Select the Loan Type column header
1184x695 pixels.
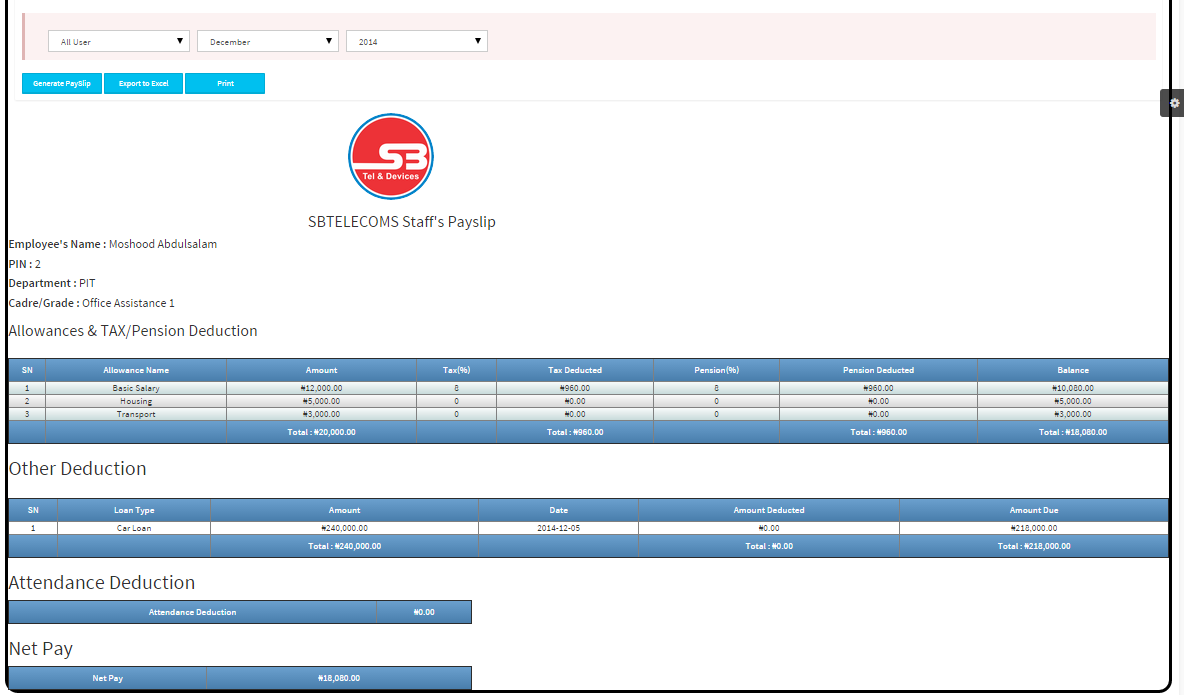pos(134,510)
